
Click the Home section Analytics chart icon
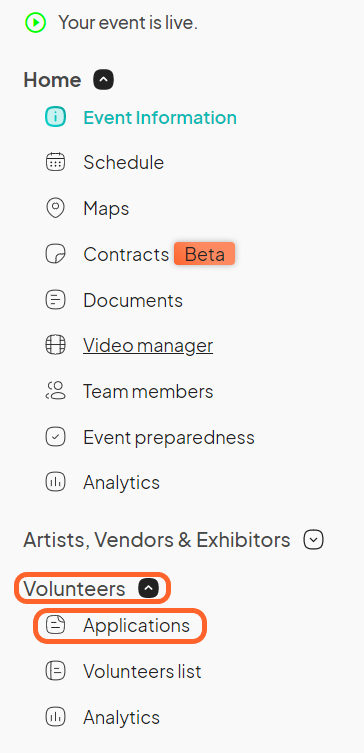[56, 482]
